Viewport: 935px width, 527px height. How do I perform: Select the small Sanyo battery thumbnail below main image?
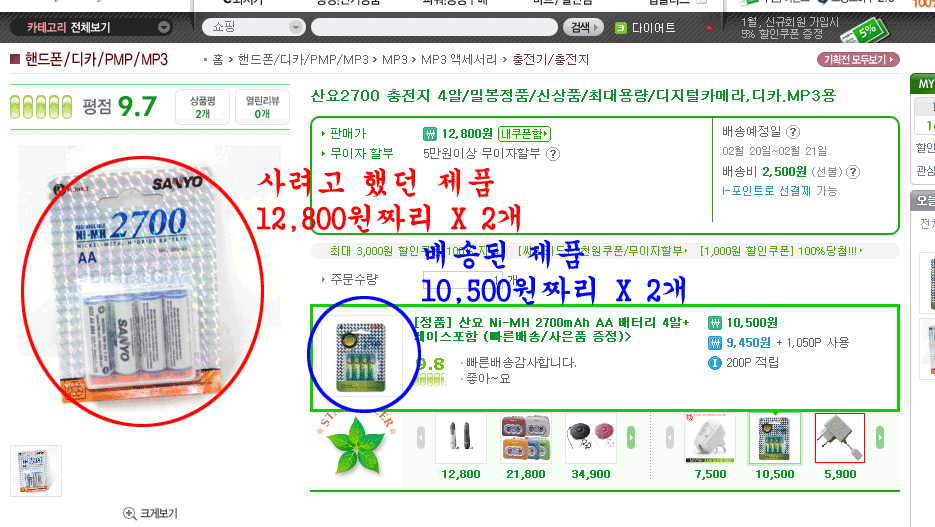(x=36, y=471)
